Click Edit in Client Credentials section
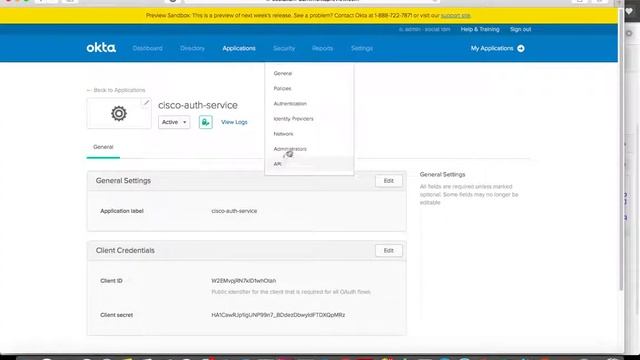The height and width of the screenshot is (360, 640). 389,251
